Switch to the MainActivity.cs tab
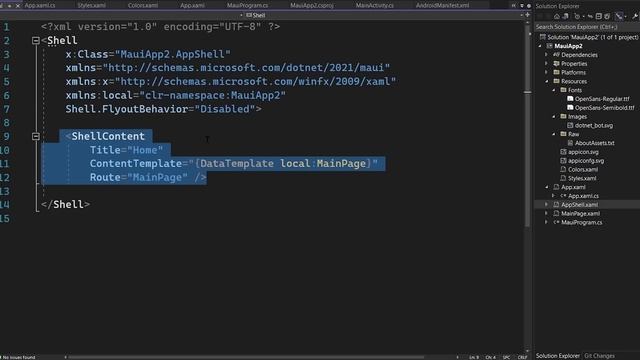This screenshot has height=360, width=640. pos(375,6)
